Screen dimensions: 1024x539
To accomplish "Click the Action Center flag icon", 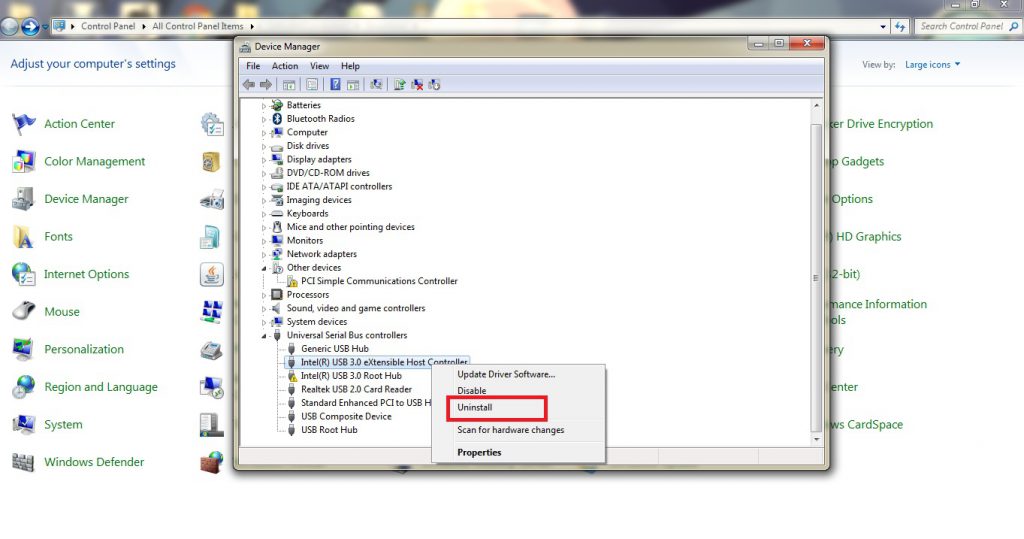I will coord(23,124).
